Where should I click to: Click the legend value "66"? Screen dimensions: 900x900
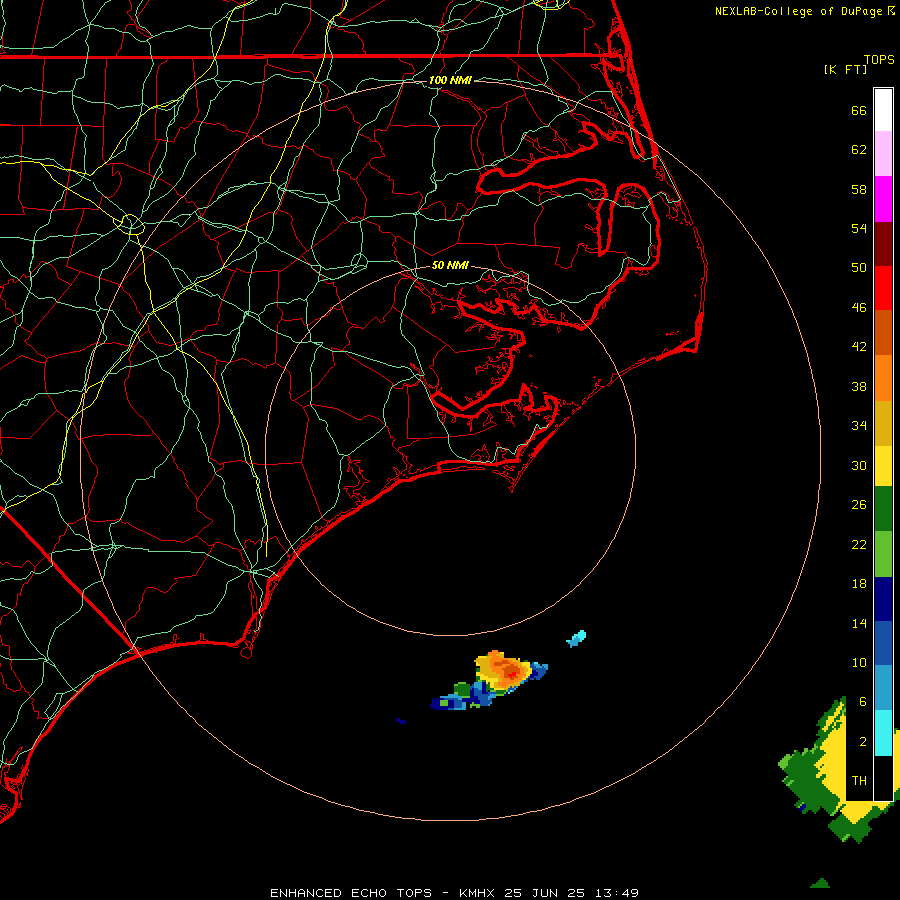click(x=859, y=110)
